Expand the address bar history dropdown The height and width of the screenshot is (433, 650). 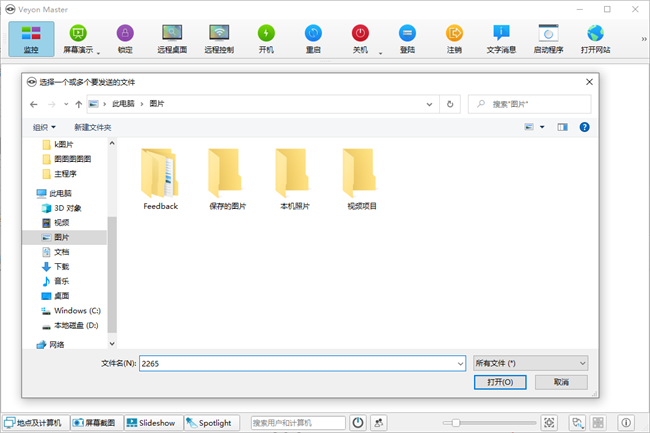pos(429,104)
